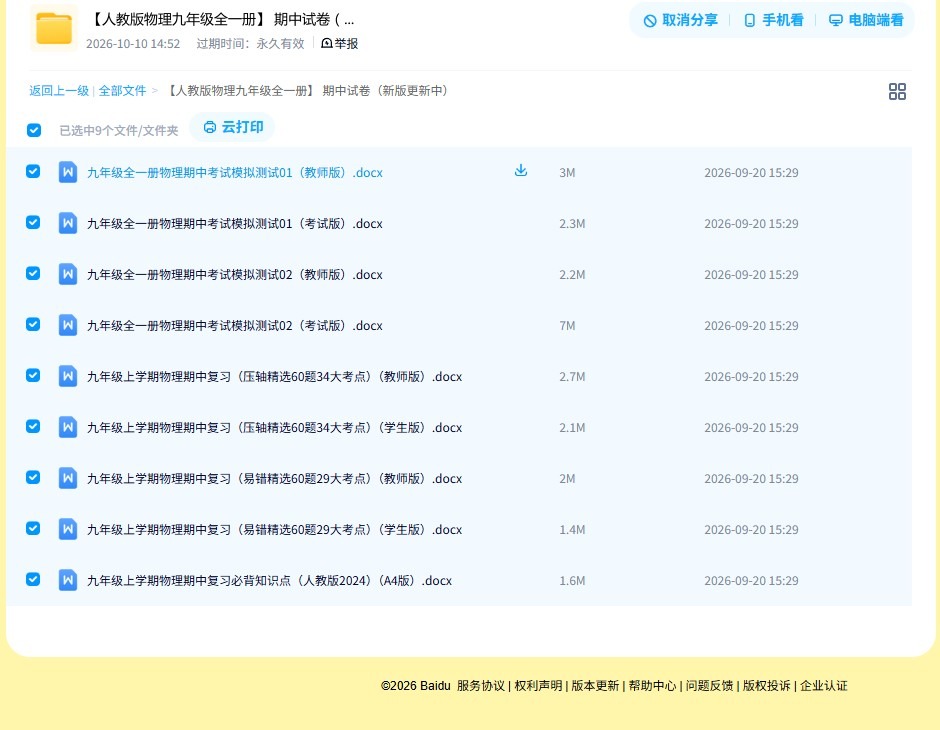Click 版权投诉 footer link
The image size is (940, 730).
767,686
